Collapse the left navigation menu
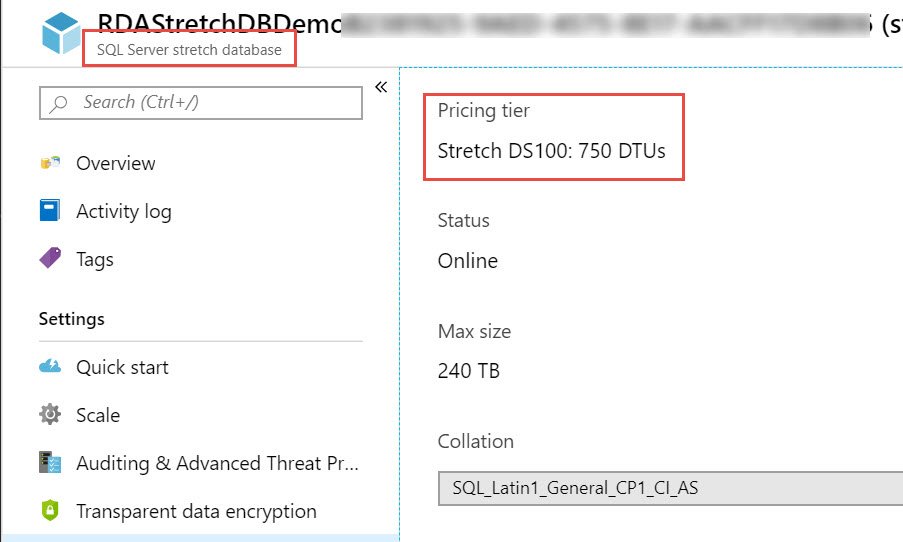 click(x=381, y=87)
